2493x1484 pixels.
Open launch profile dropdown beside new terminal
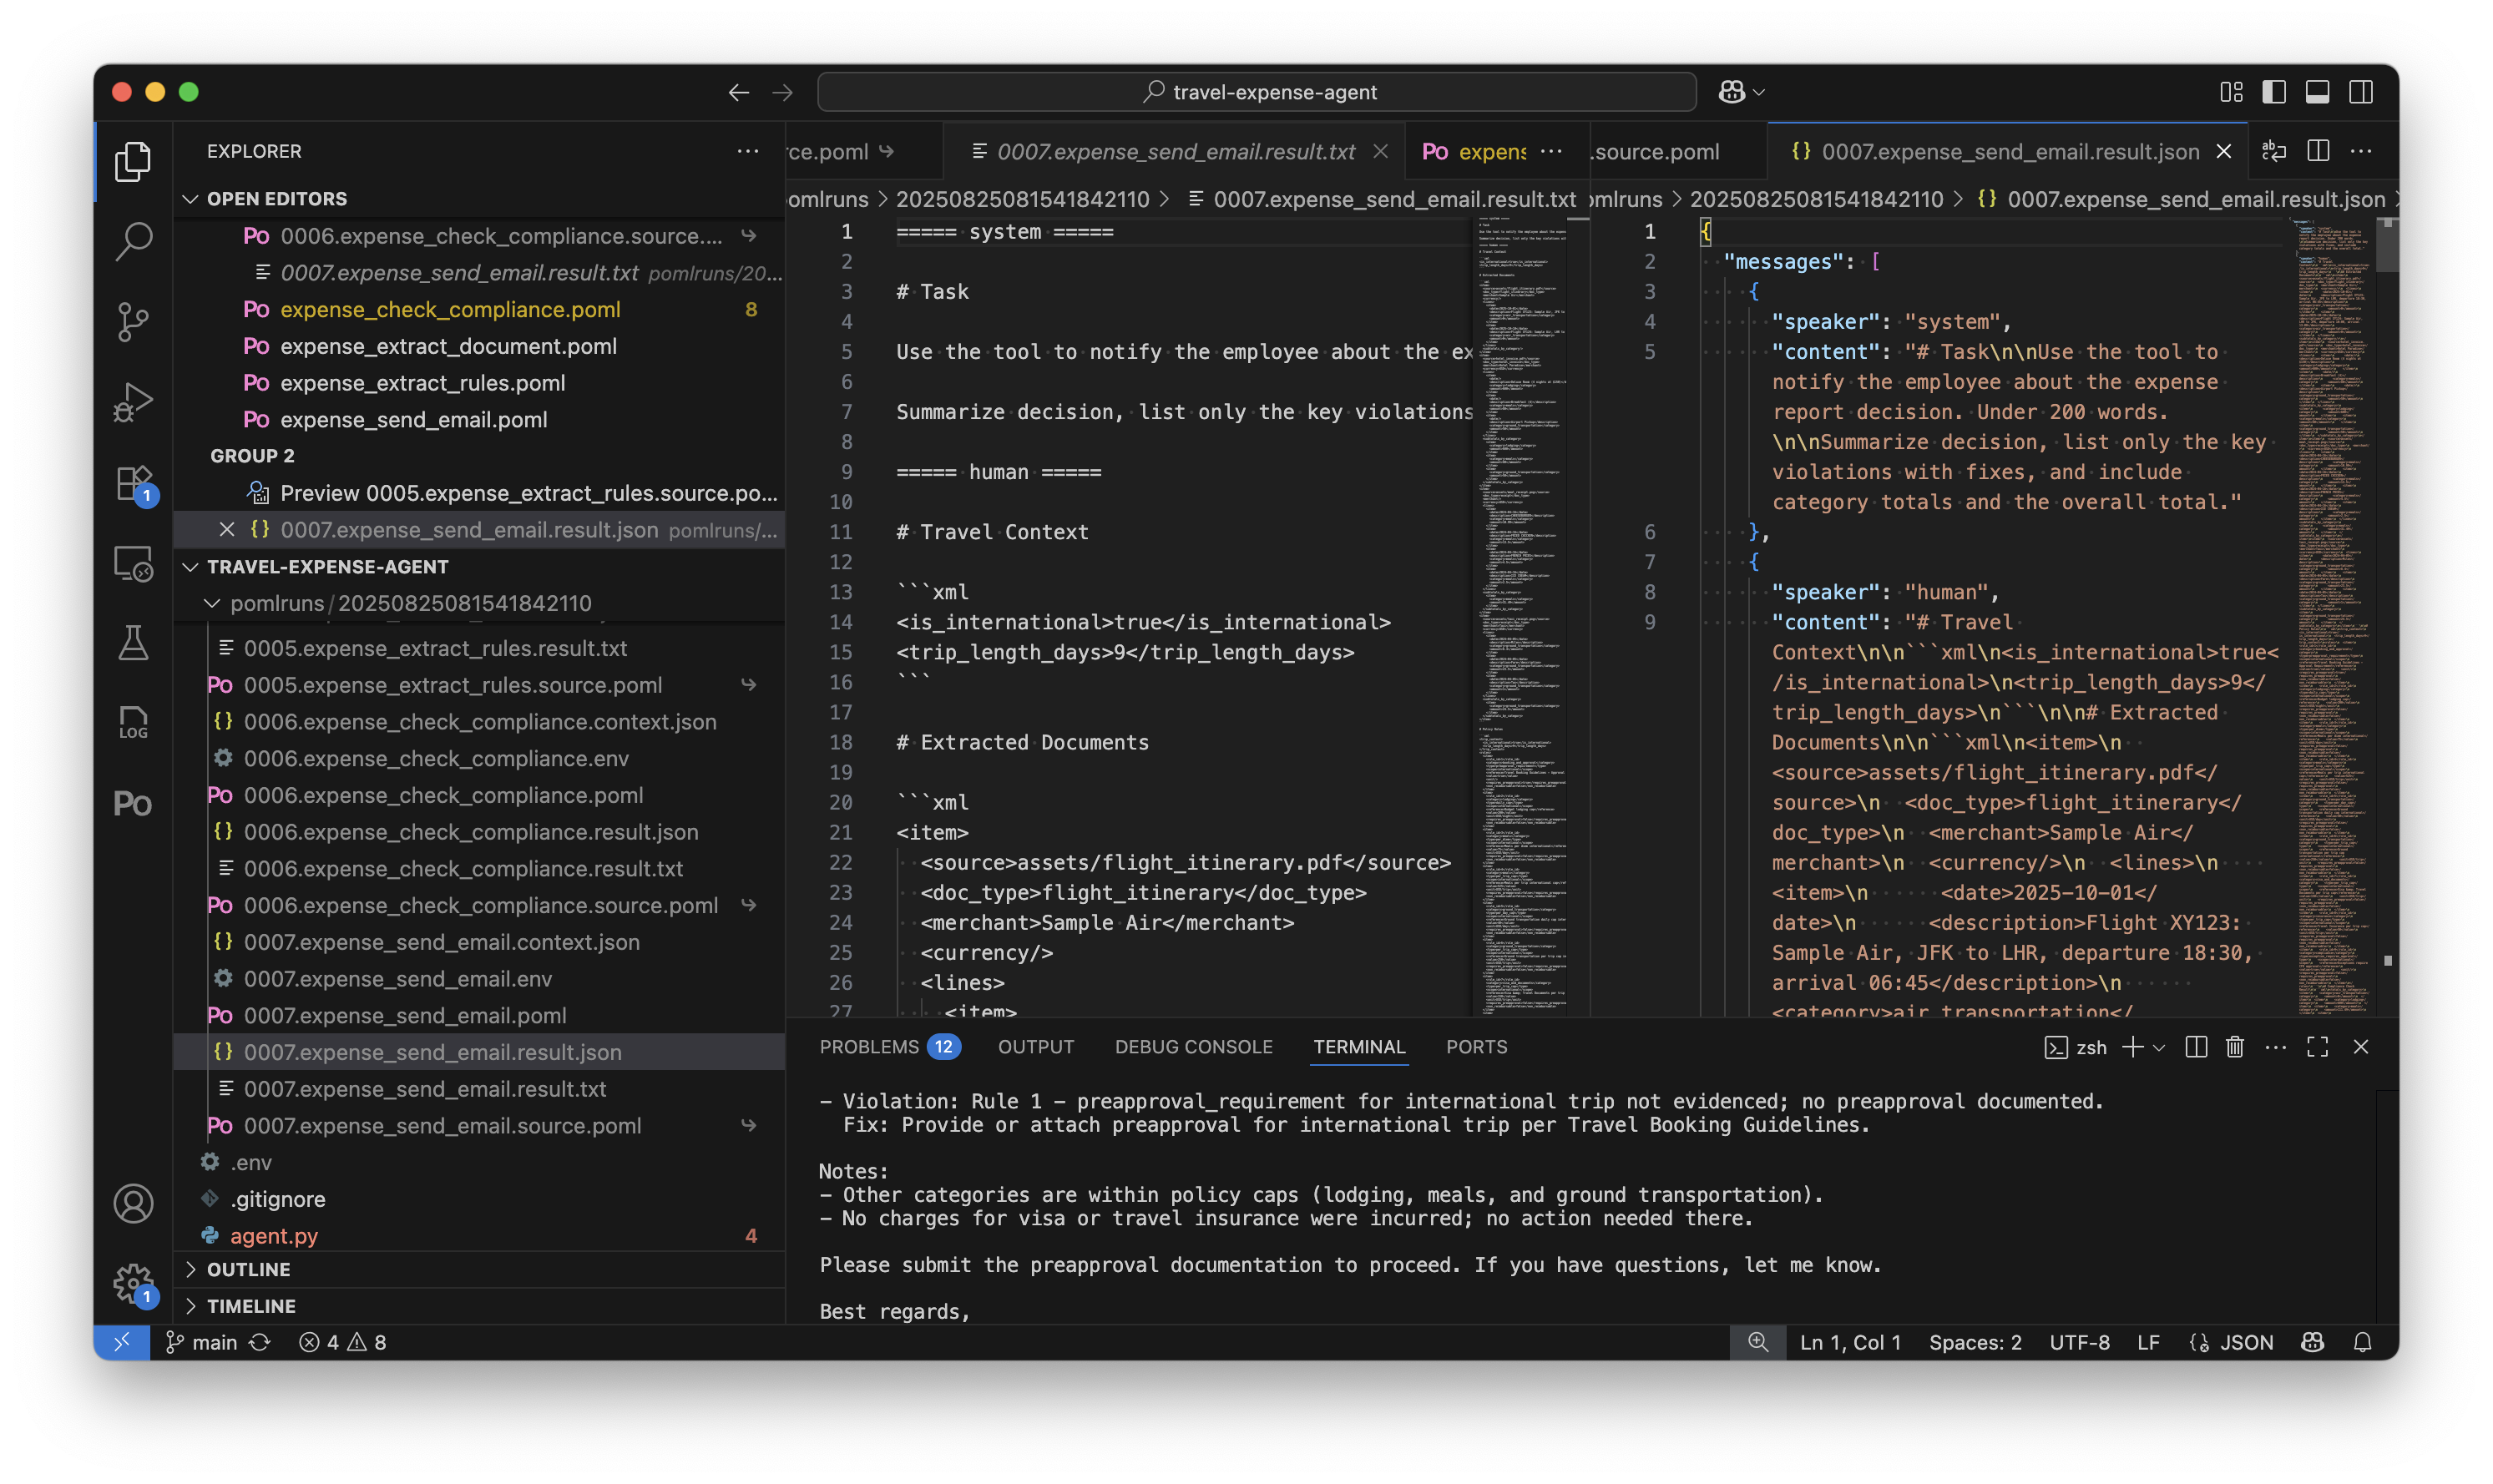[2159, 1047]
